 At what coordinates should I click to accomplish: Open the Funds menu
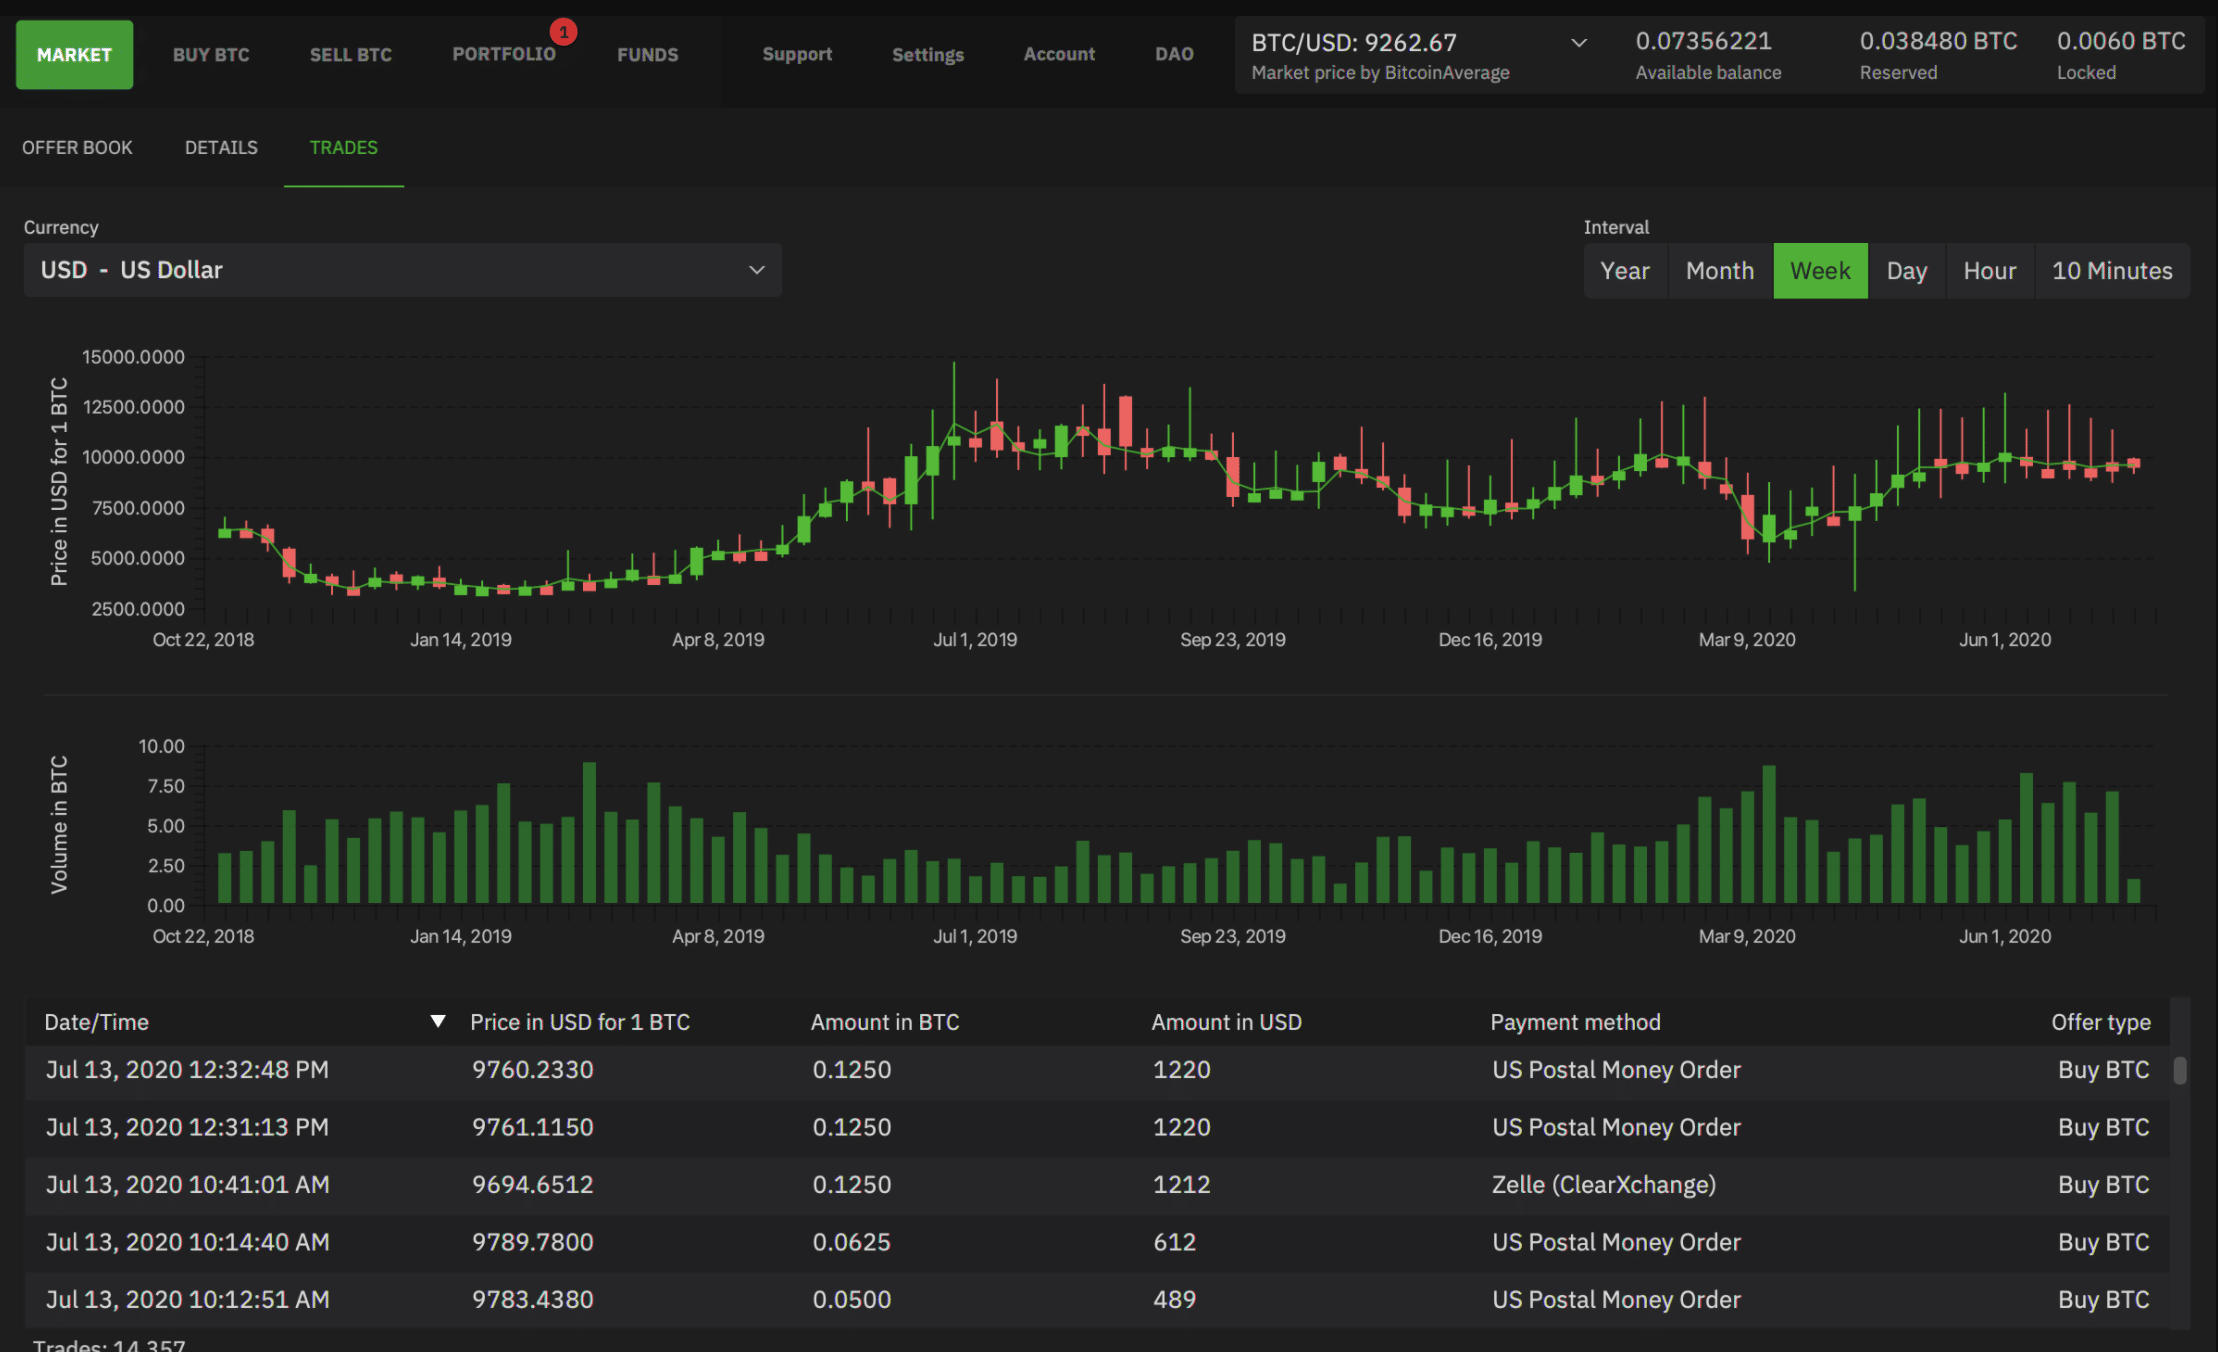coord(648,55)
